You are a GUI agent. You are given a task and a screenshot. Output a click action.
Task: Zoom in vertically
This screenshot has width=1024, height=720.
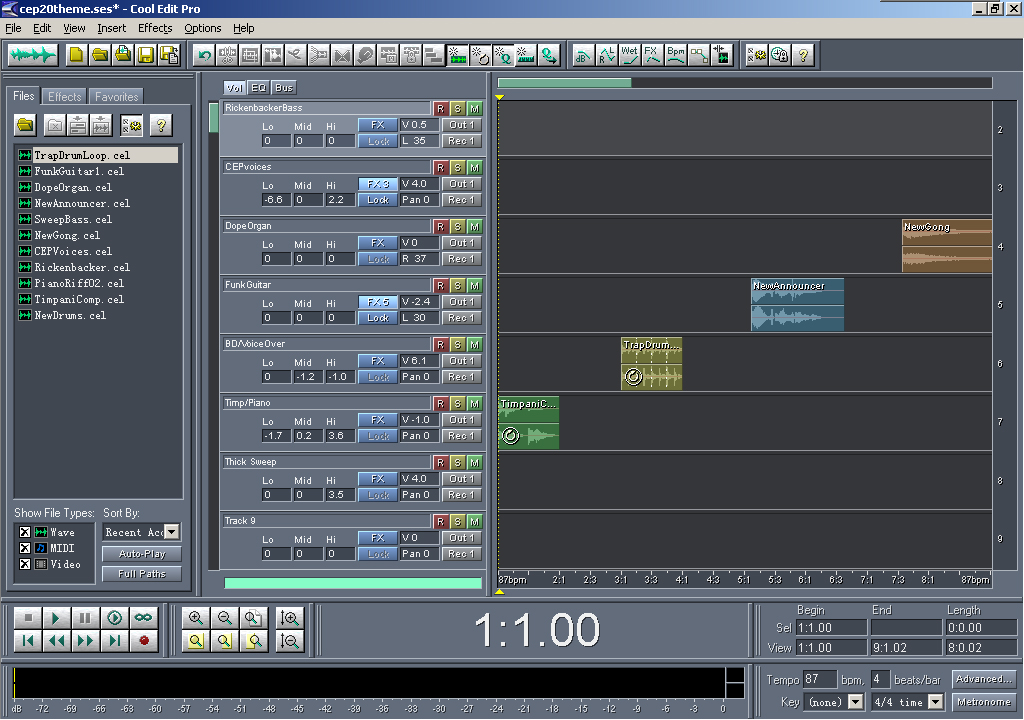(x=289, y=617)
